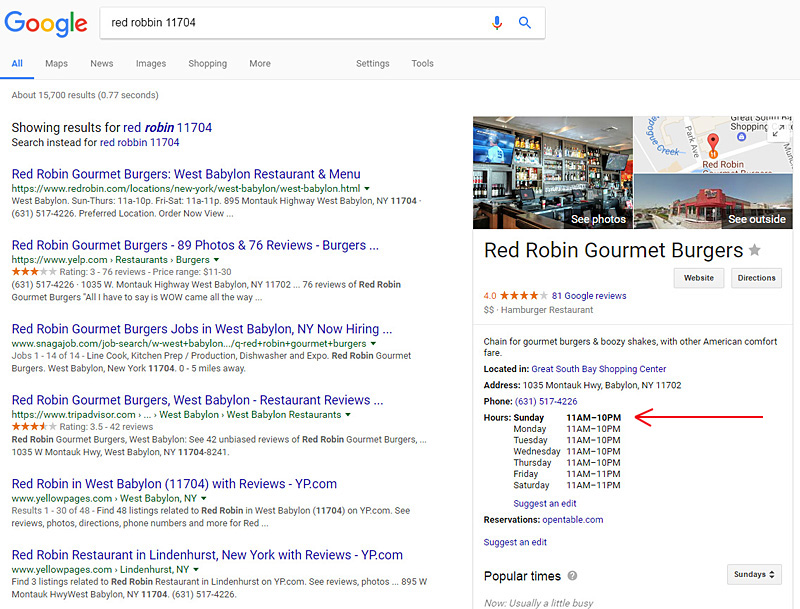Viewport: 800px width, 609px height.
Task: Open the West Babylon Restaurant & Menu result
Action: tap(186, 174)
